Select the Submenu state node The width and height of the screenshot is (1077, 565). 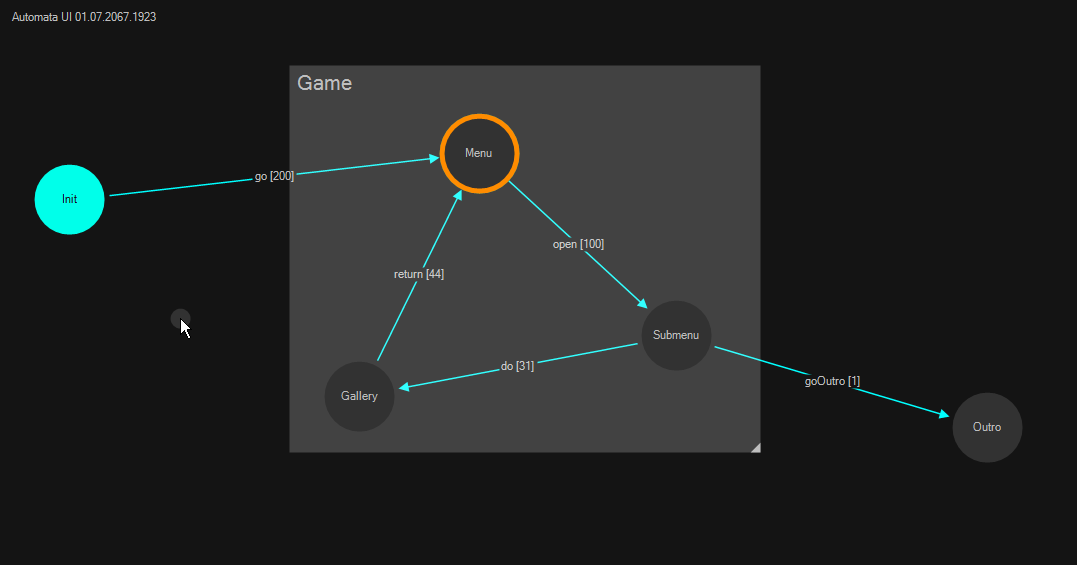pos(676,335)
